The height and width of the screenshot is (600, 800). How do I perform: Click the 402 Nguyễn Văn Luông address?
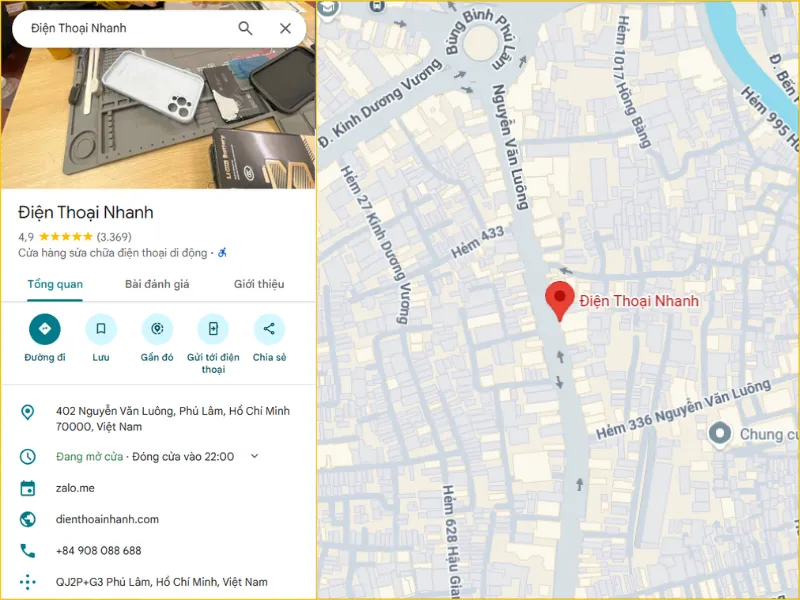pyautogui.click(x=172, y=419)
